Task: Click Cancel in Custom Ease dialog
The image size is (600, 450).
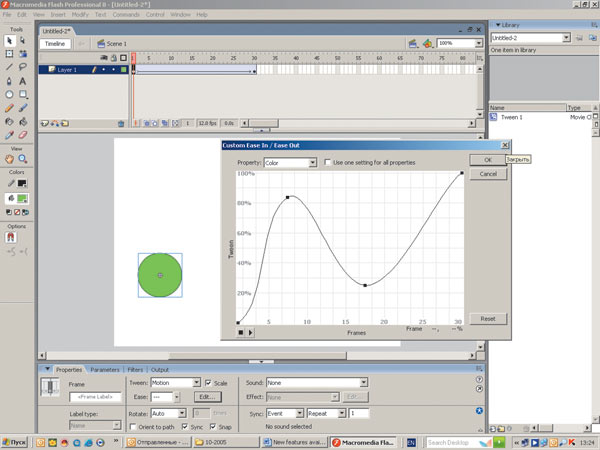Action: pyautogui.click(x=488, y=174)
